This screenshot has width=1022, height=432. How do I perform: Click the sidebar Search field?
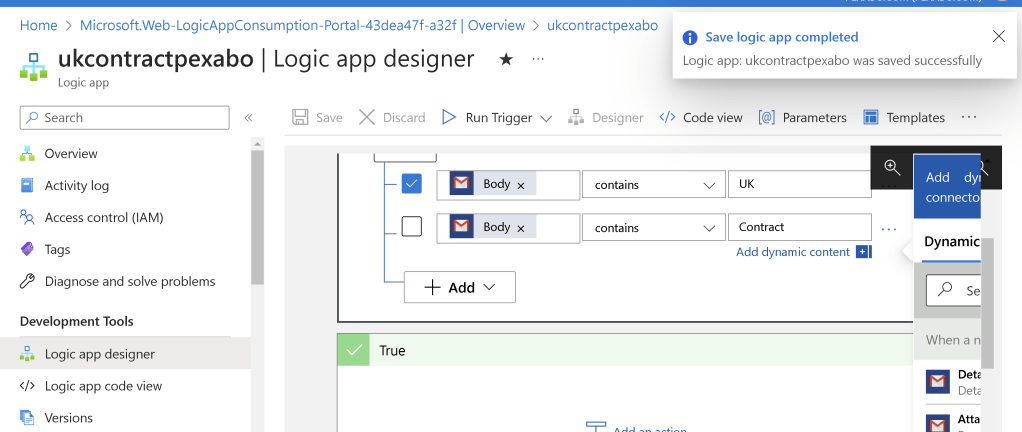(124, 118)
